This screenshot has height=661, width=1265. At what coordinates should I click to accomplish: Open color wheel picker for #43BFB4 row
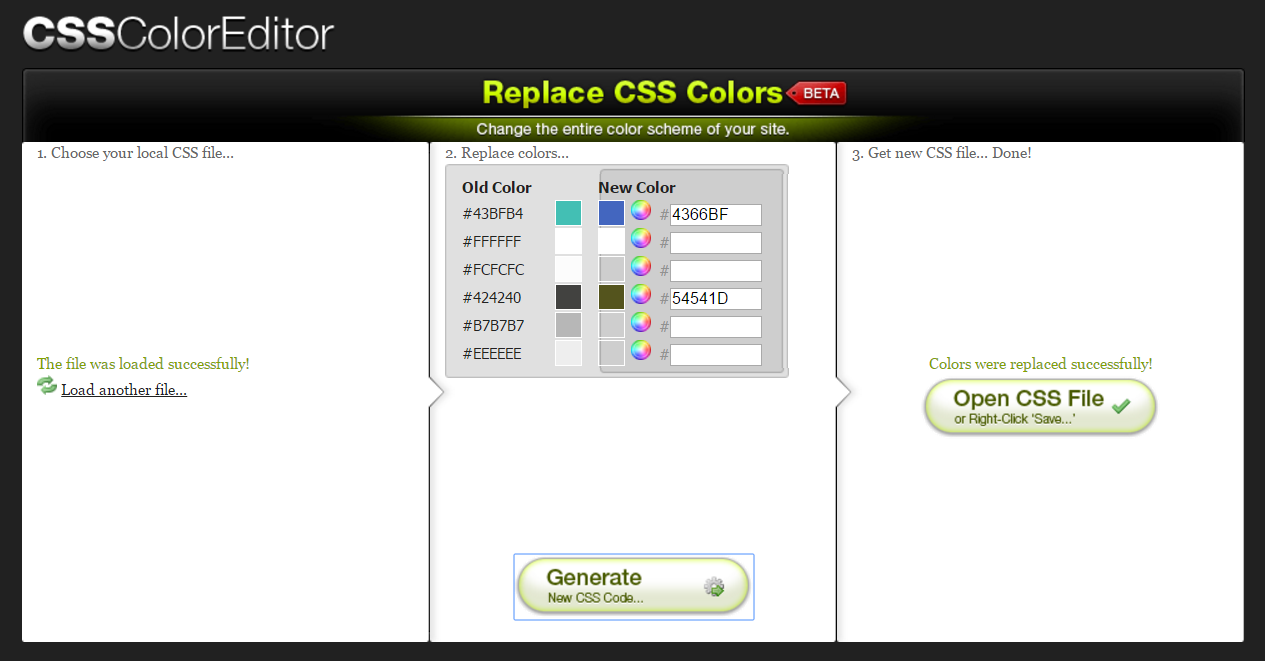coord(641,211)
